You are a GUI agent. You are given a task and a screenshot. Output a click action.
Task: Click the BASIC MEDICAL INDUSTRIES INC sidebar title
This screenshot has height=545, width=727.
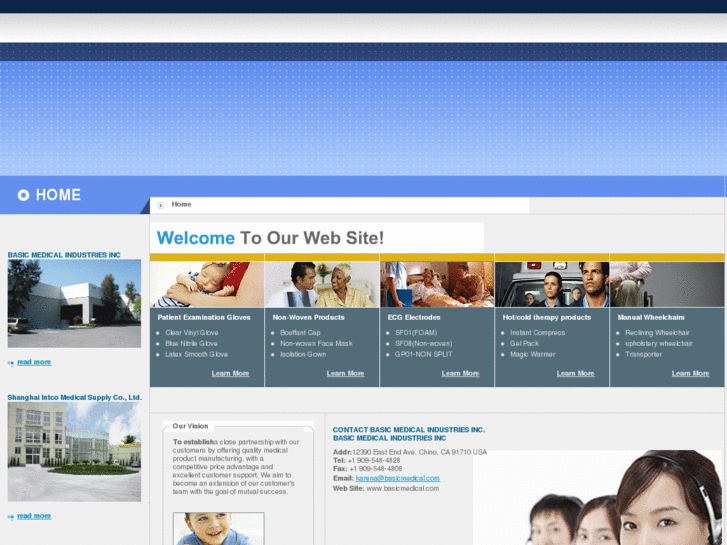(x=64, y=255)
